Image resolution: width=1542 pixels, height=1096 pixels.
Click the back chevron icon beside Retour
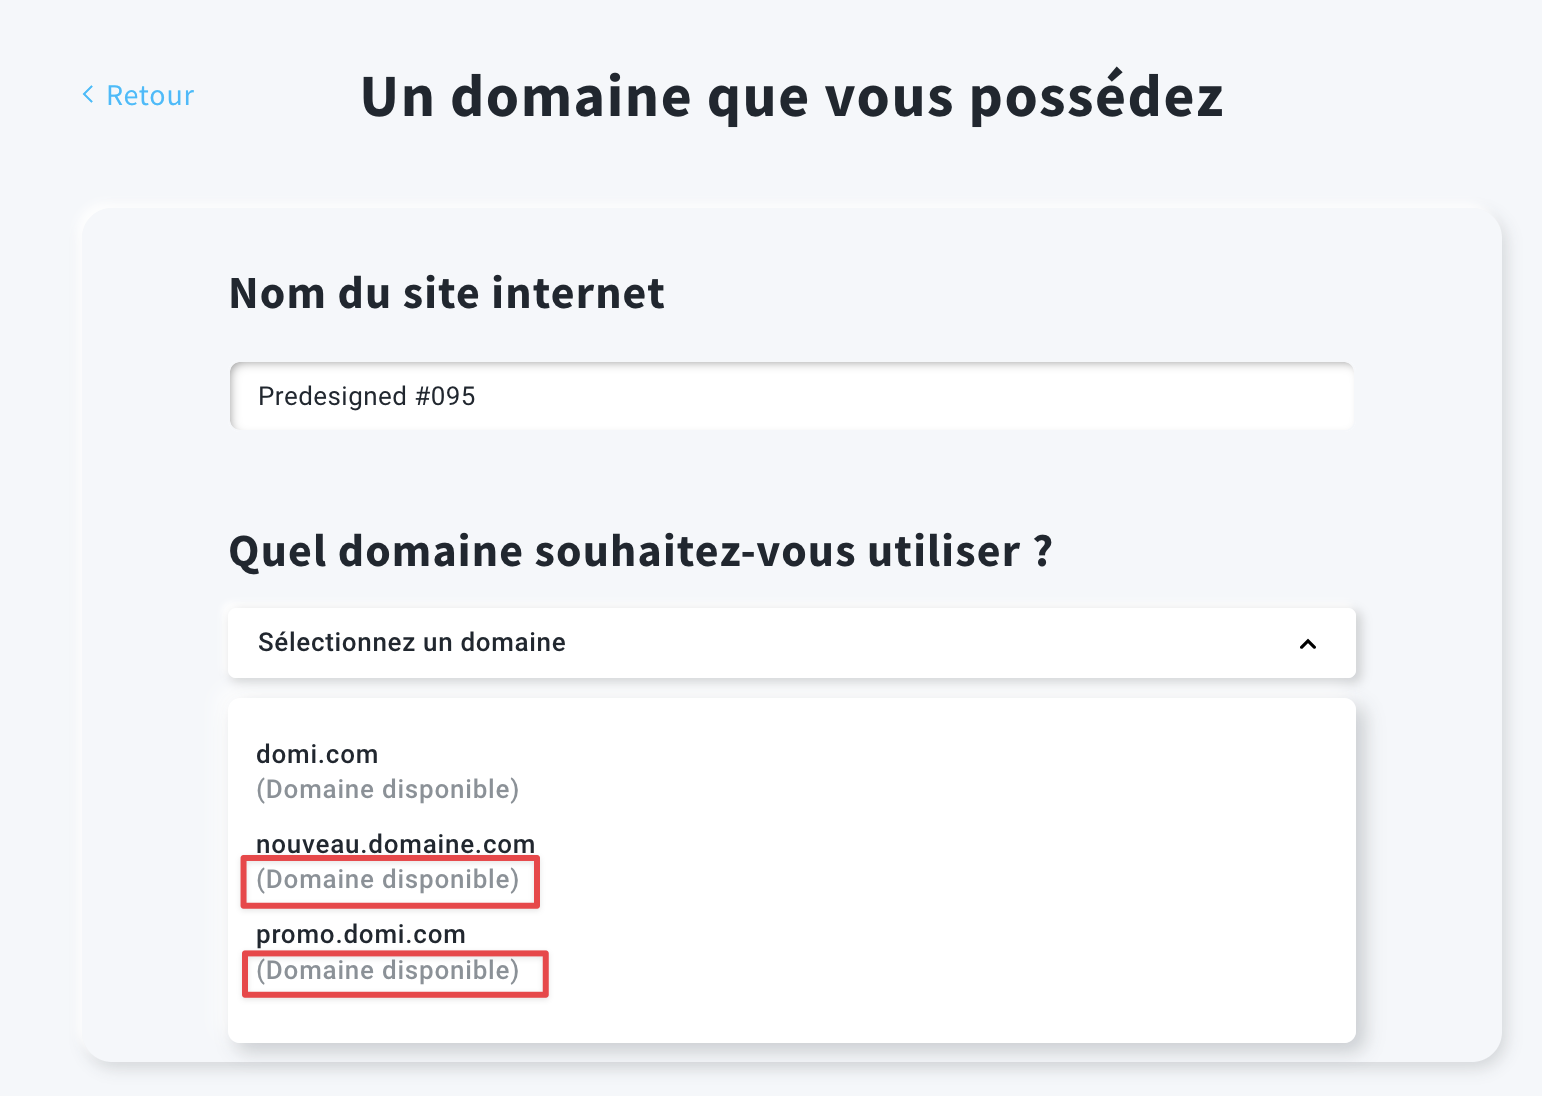pyautogui.click(x=88, y=95)
